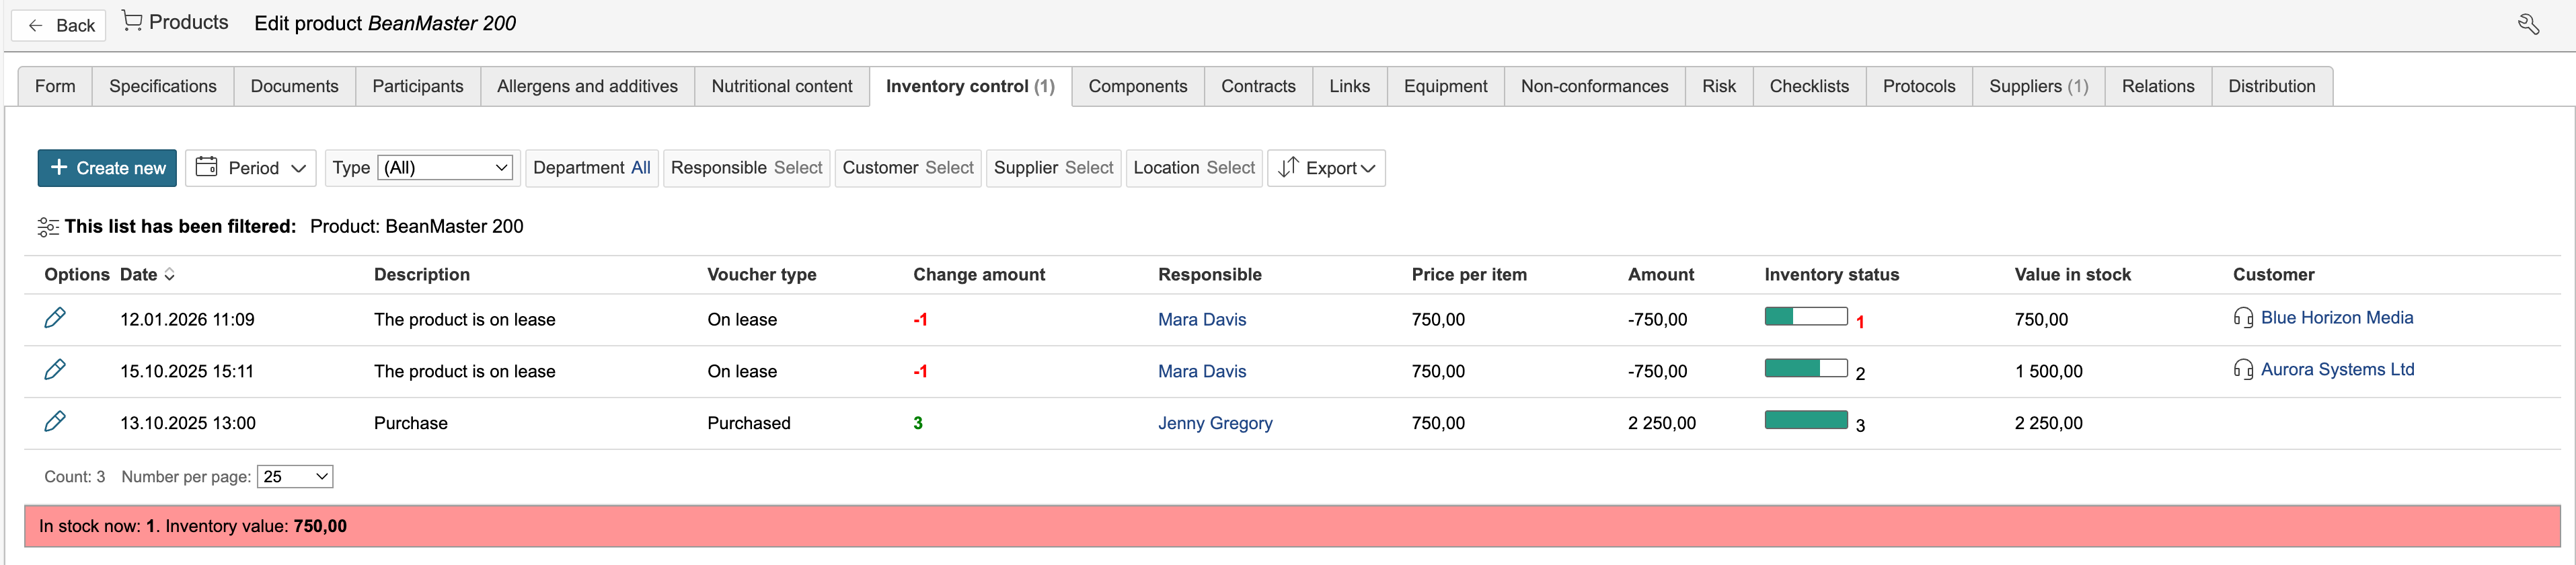Open the Products breadcrumb link
The image size is (2576, 565).
pyautogui.click(x=188, y=22)
